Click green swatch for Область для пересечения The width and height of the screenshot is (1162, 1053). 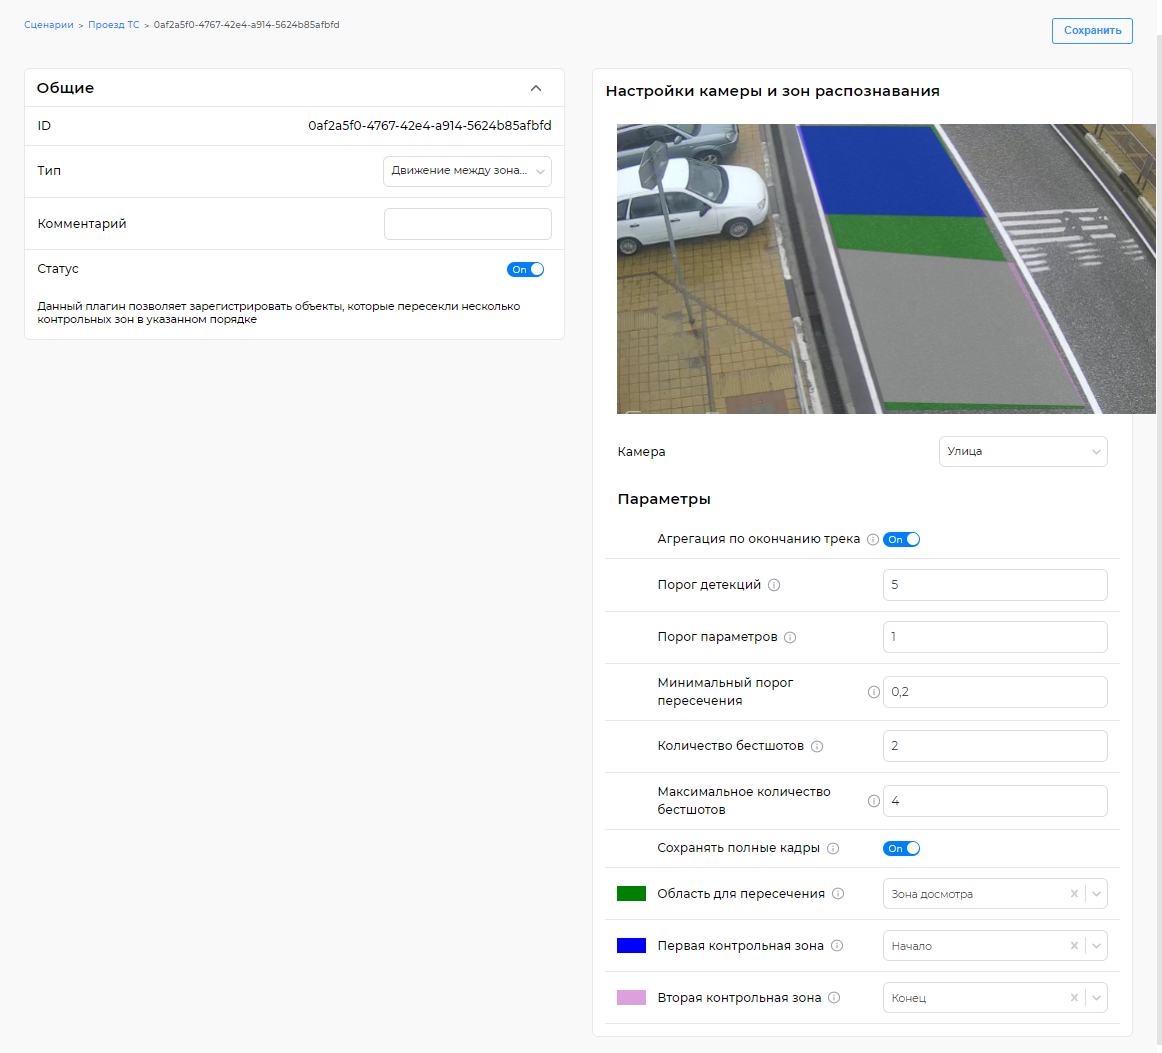(x=631, y=894)
